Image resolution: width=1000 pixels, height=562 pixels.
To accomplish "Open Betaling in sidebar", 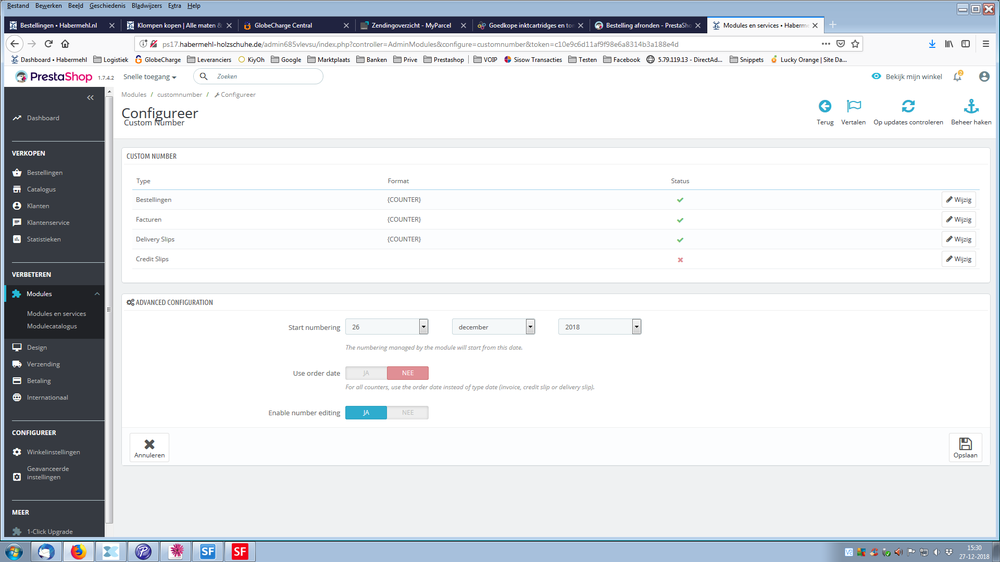I will (38, 381).
